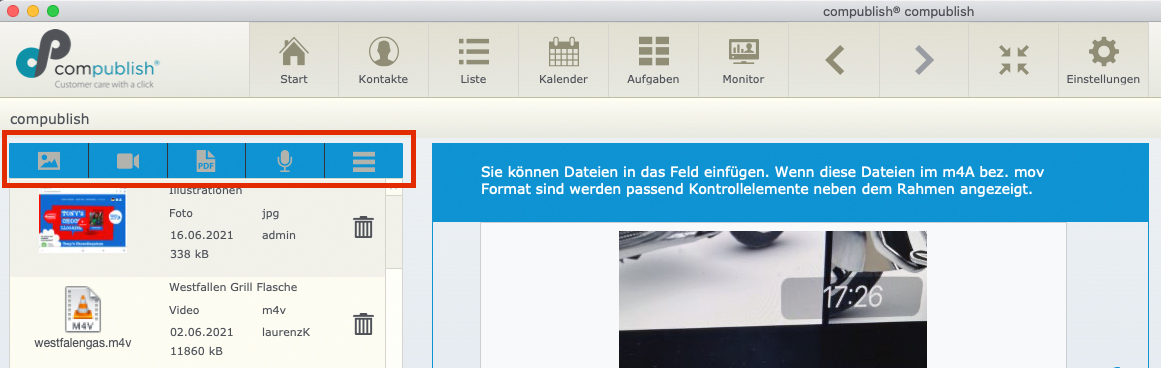This screenshot has height=368, width=1161.
Task: Delete the Illustrationen jpg entry
Action: coord(363,226)
